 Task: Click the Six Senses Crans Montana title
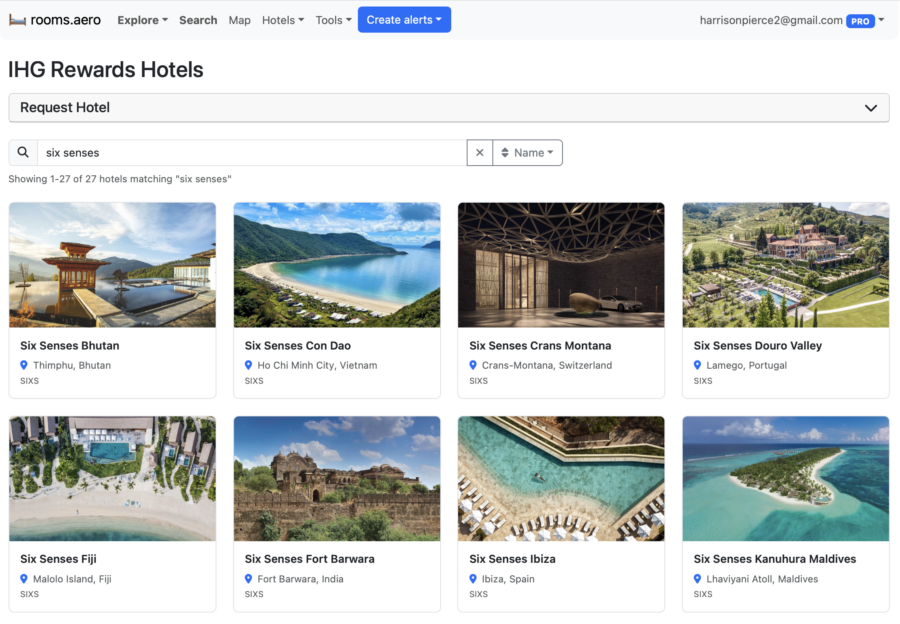coord(540,346)
